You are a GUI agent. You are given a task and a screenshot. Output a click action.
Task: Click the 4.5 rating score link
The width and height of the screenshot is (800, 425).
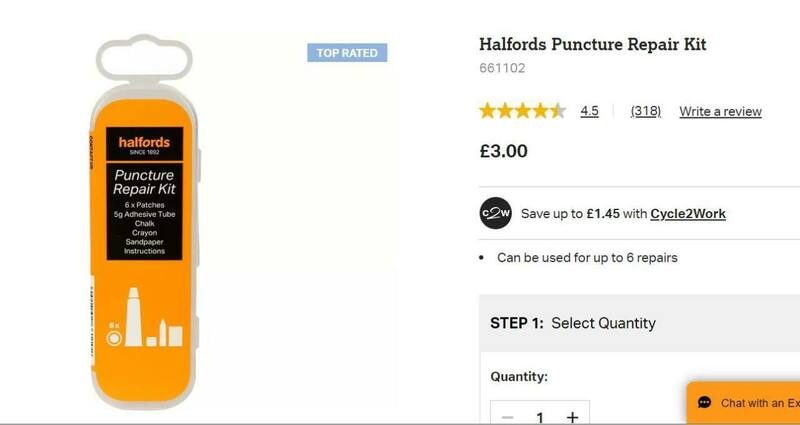coord(589,111)
